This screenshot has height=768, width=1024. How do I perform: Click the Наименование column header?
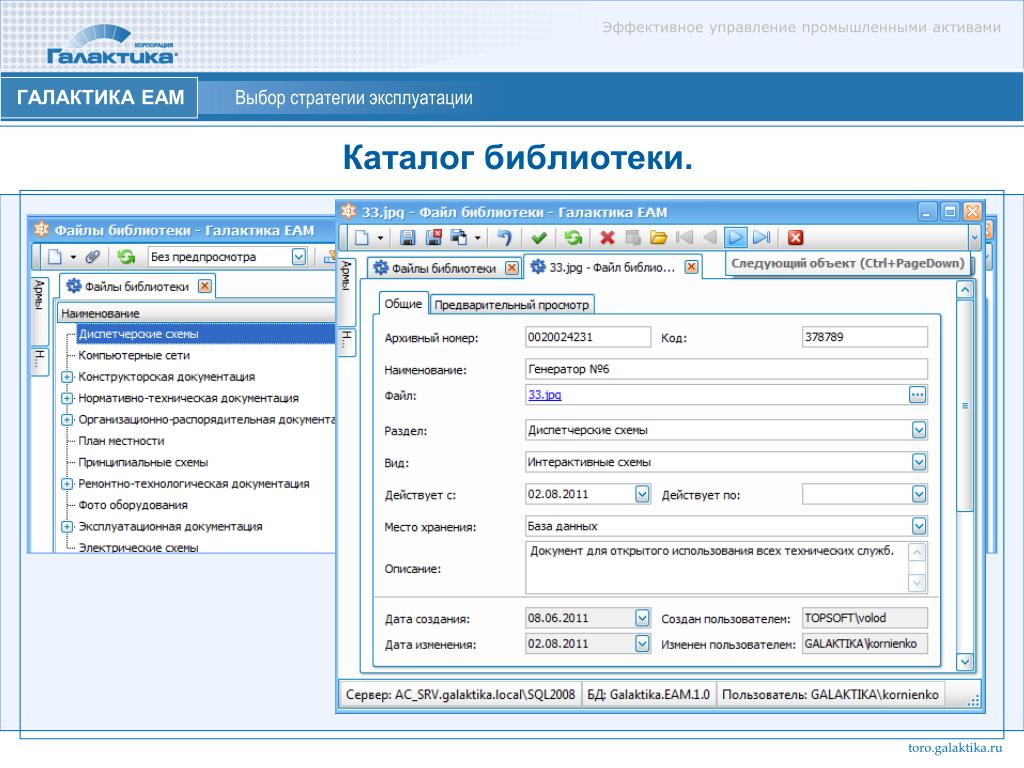click(x=196, y=313)
